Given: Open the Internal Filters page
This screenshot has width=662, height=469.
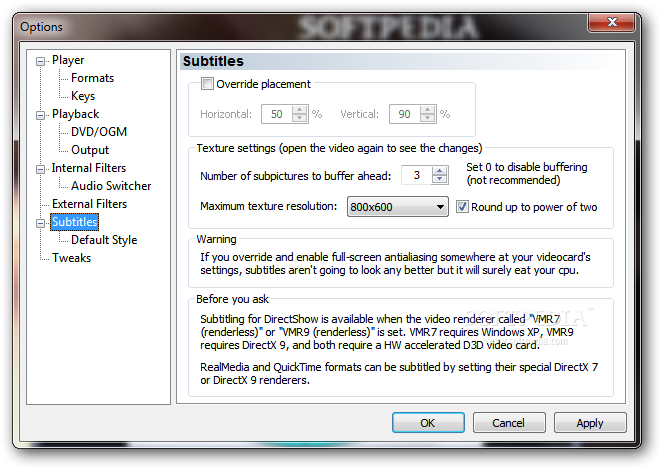Looking at the screenshot, I should pos(89,168).
